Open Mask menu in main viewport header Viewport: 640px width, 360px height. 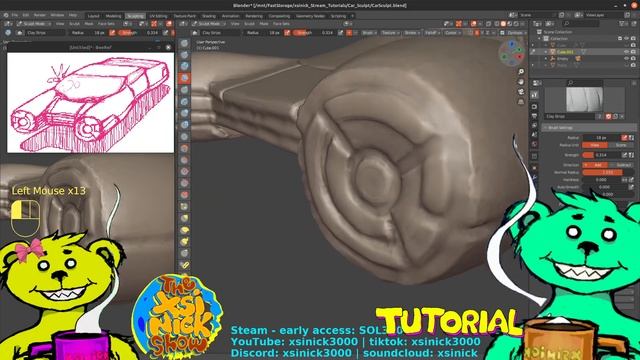pos(264,24)
